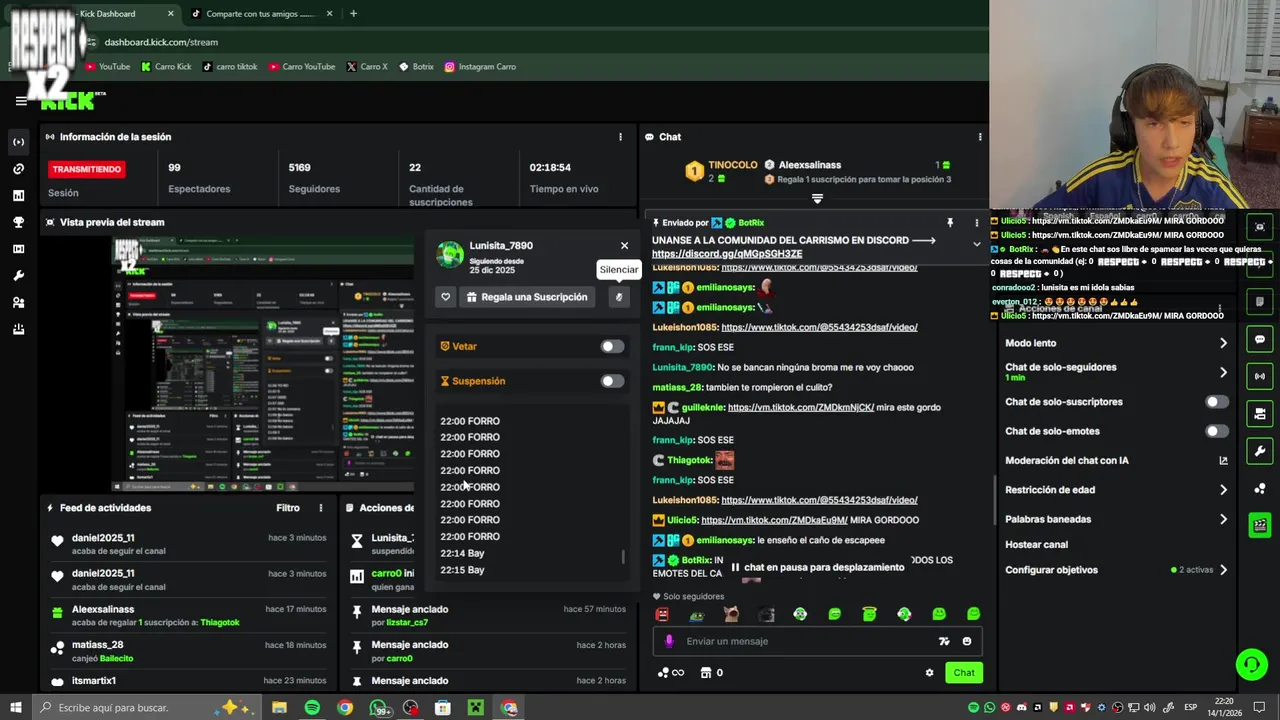Toggle the Suspensión switch
1280x720 pixels.
pyautogui.click(x=612, y=381)
